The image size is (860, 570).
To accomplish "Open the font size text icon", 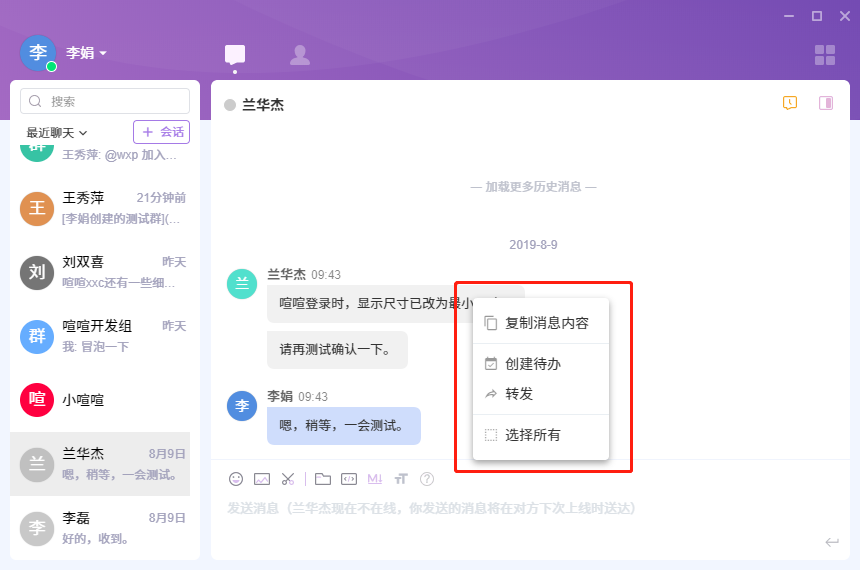I will 401,479.
